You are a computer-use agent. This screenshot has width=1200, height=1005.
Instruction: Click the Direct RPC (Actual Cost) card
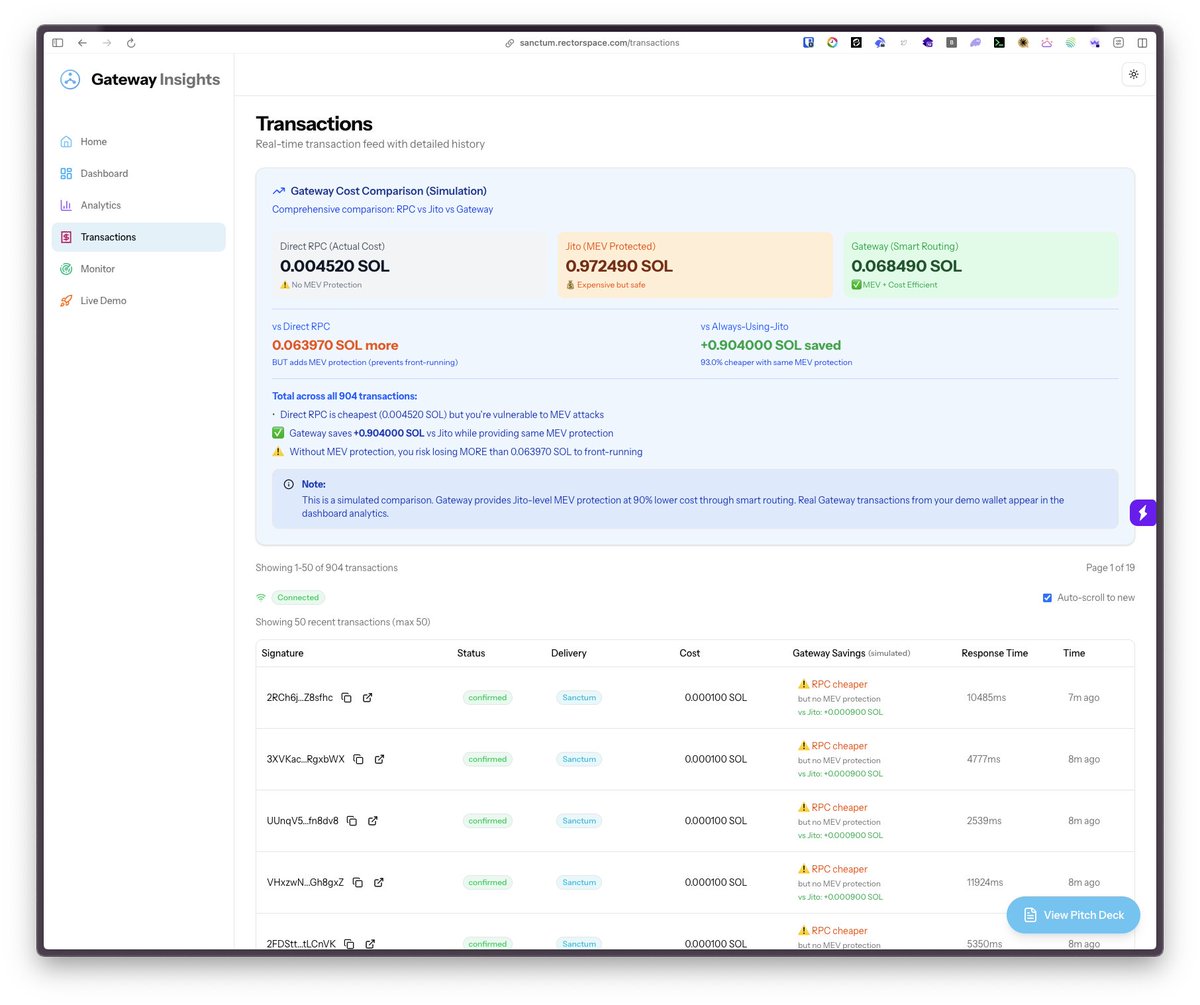tap(410, 265)
